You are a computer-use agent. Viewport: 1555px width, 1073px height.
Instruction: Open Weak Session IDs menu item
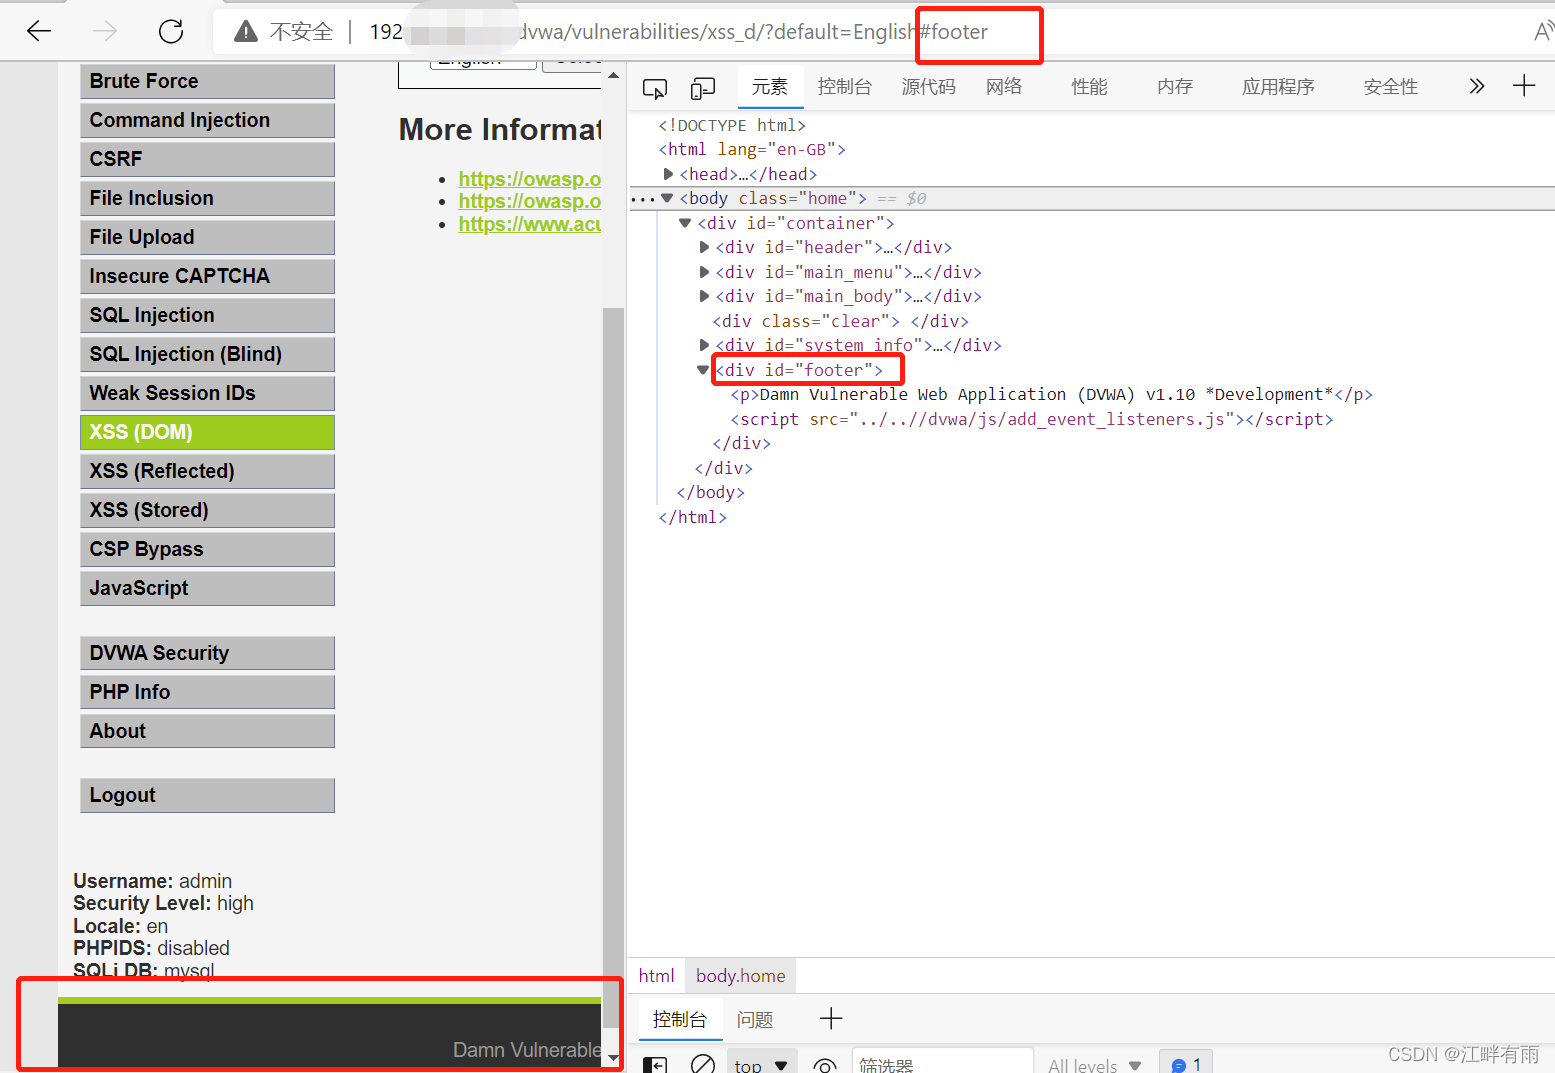tap(207, 393)
